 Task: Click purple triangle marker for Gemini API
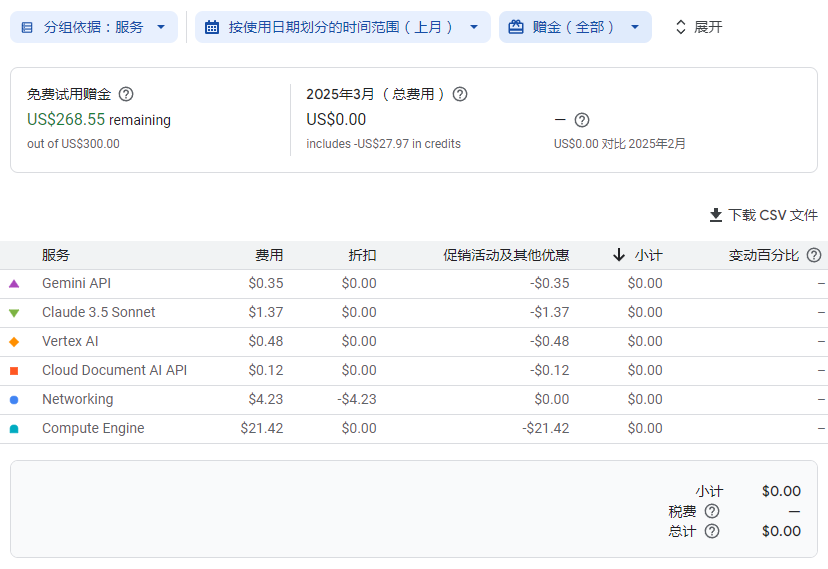point(14,283)
